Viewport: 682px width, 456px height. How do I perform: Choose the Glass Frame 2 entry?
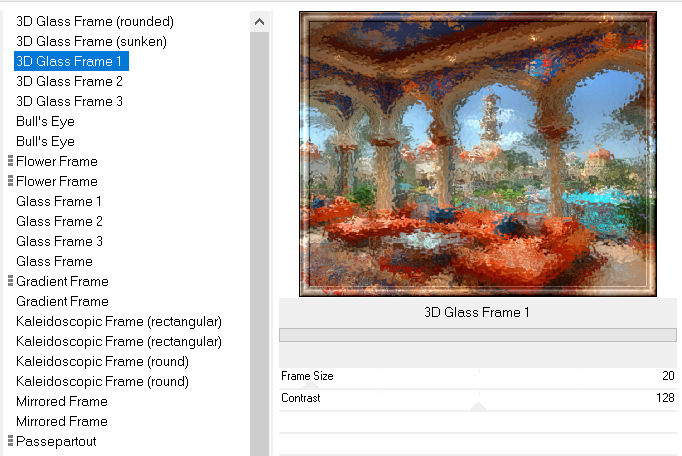click(x=59, y=221)
